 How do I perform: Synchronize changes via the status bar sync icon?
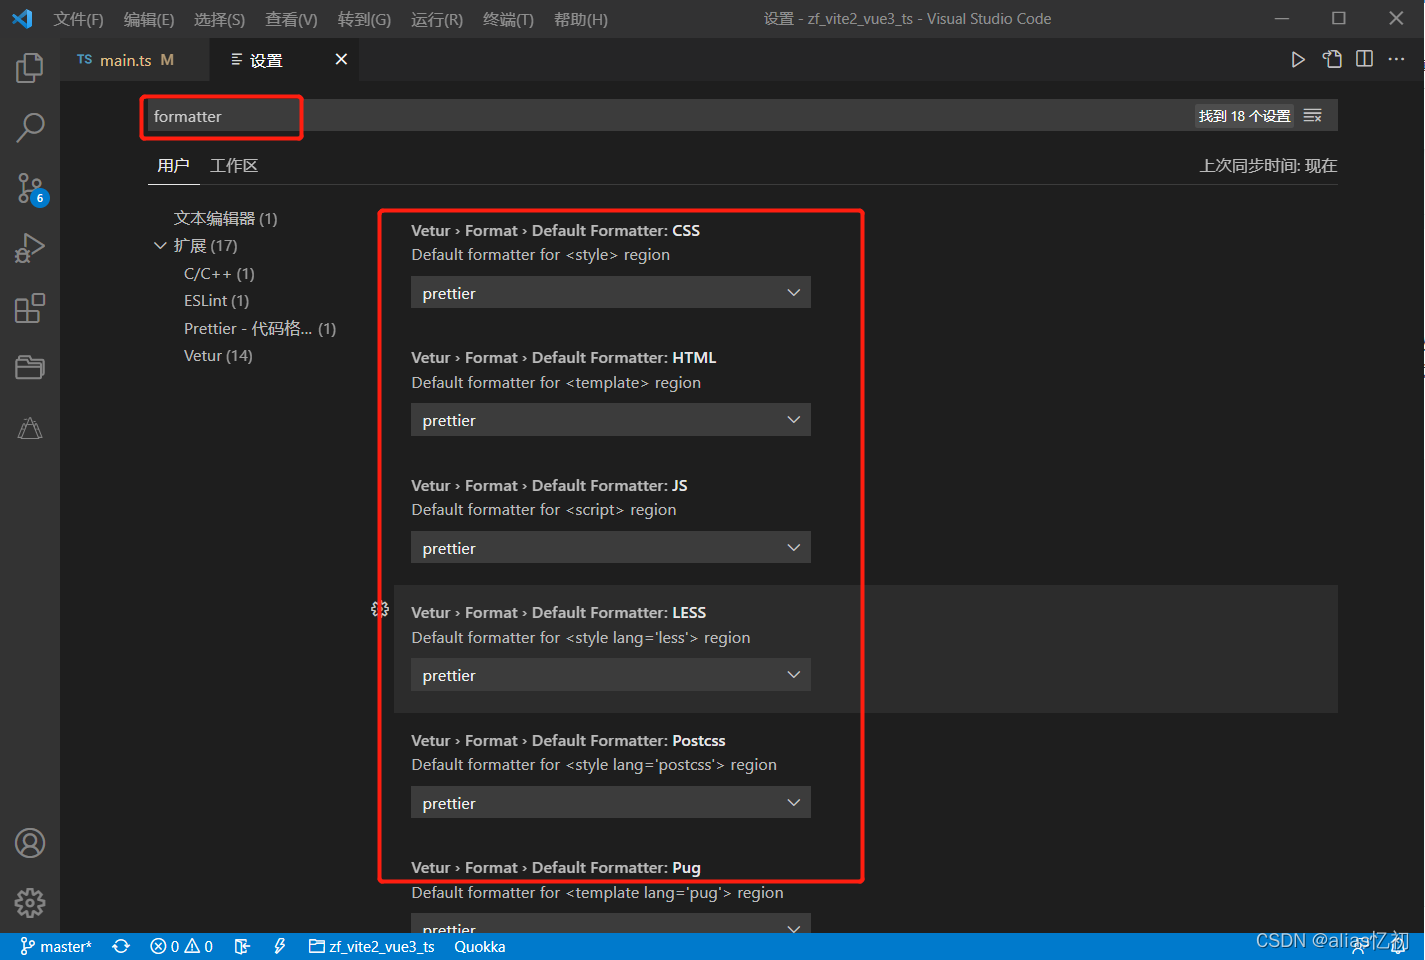point(120,946)
